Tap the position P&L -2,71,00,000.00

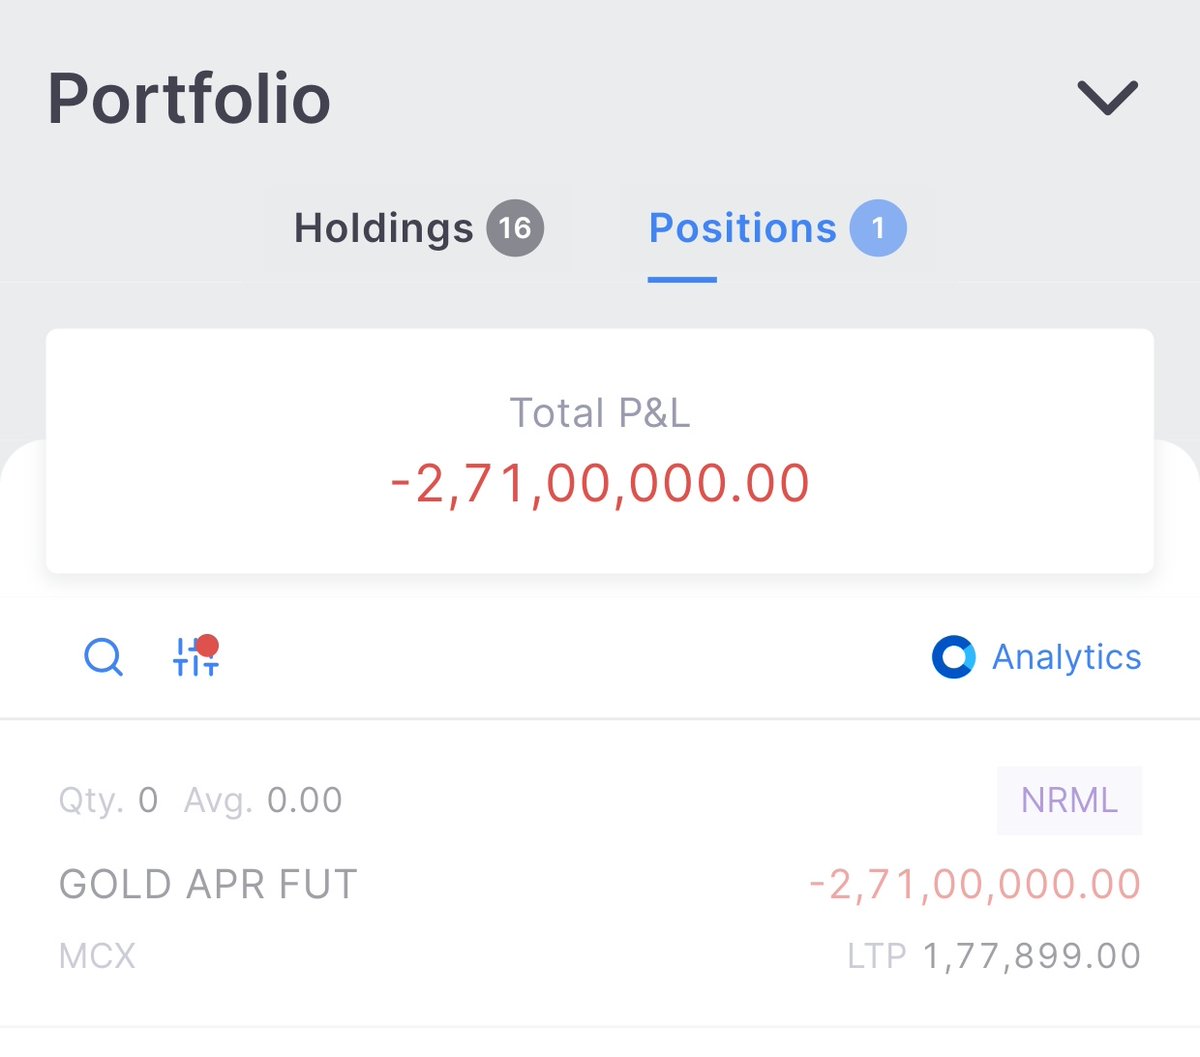(975, 884)
